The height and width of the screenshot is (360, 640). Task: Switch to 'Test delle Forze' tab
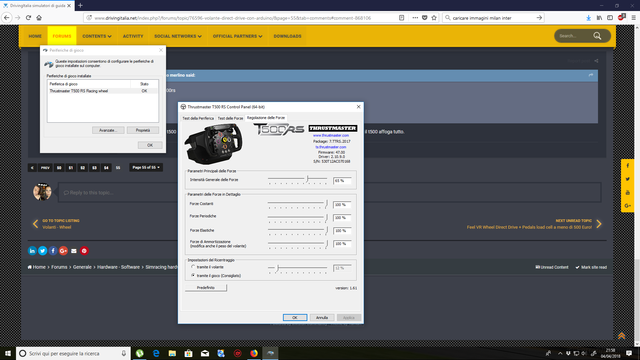230,118
